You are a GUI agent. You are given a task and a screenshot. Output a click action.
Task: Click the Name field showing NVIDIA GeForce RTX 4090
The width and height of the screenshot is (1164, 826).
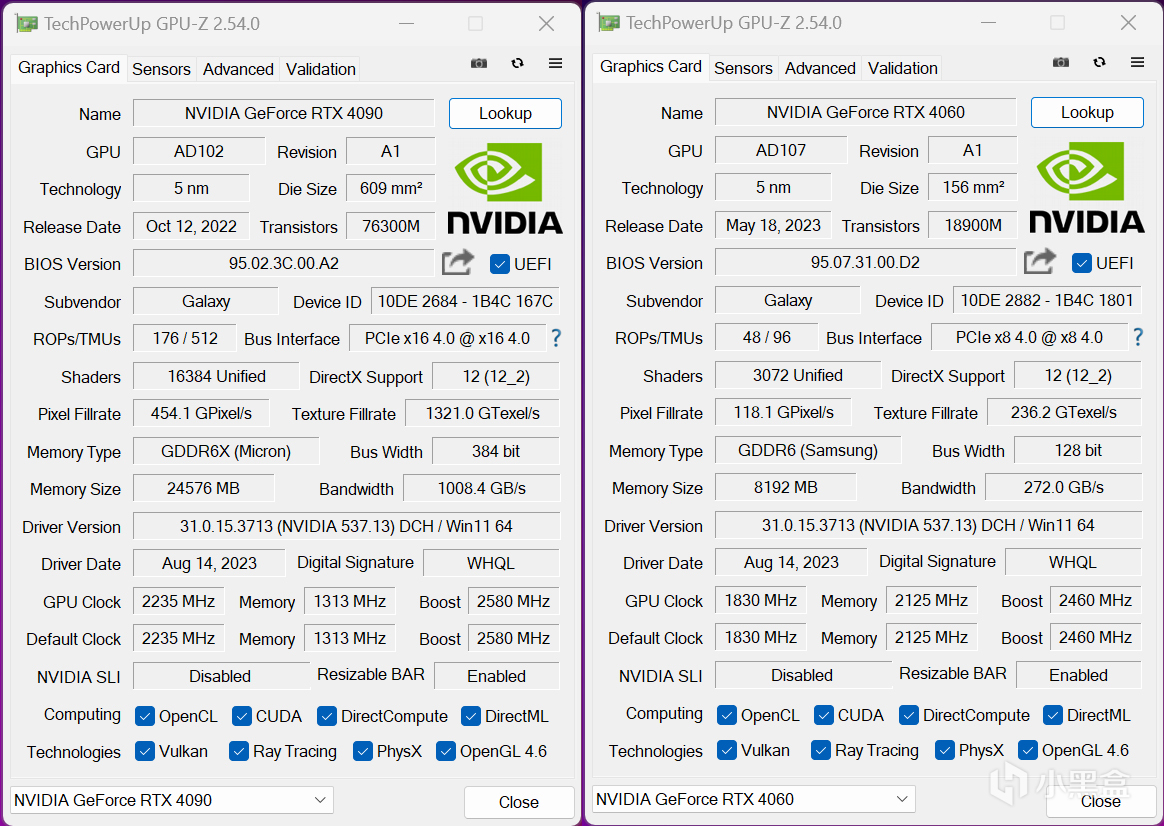point(284,114)
